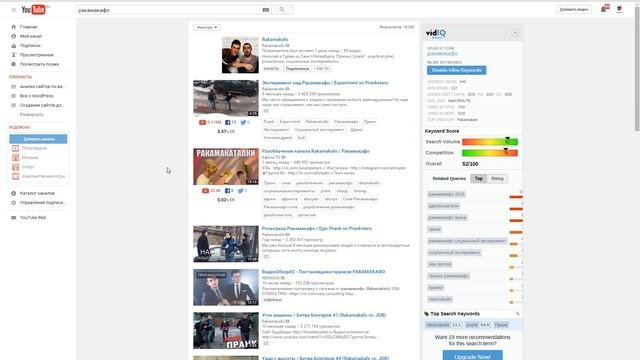Open the ПРАНК Угон машины thumbnail

[x=226, y=331]
